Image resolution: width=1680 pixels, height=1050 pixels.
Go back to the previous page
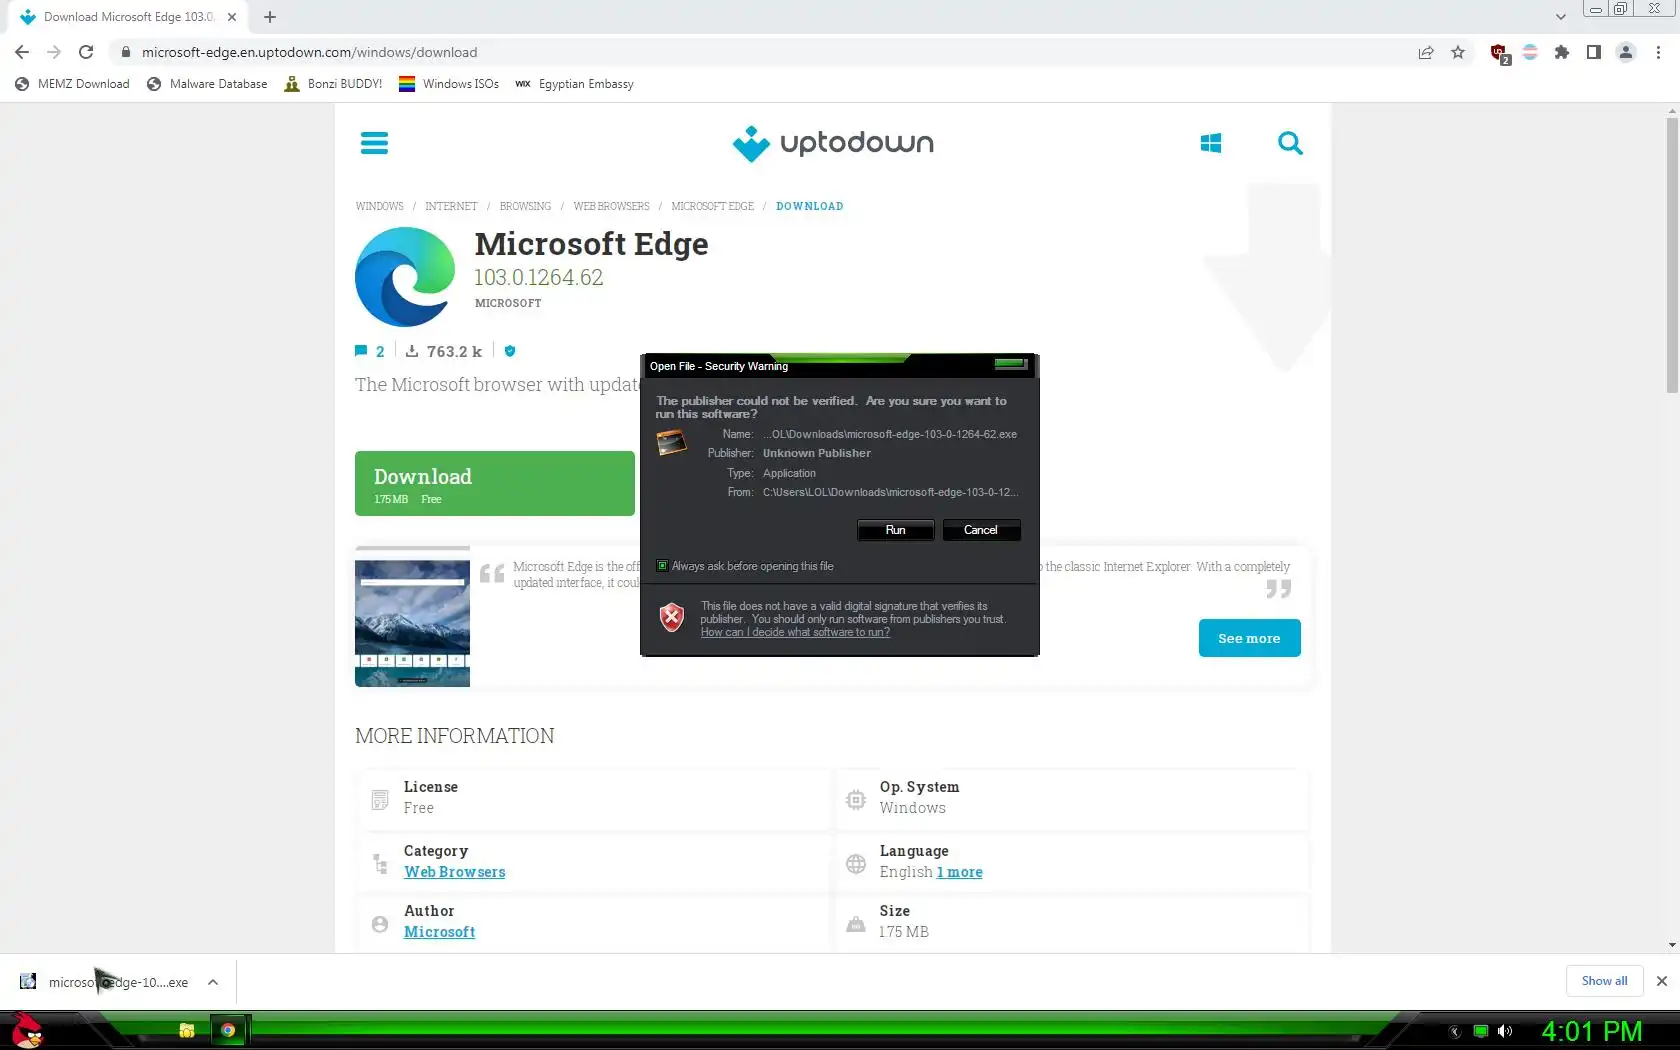tap(22, 52)
